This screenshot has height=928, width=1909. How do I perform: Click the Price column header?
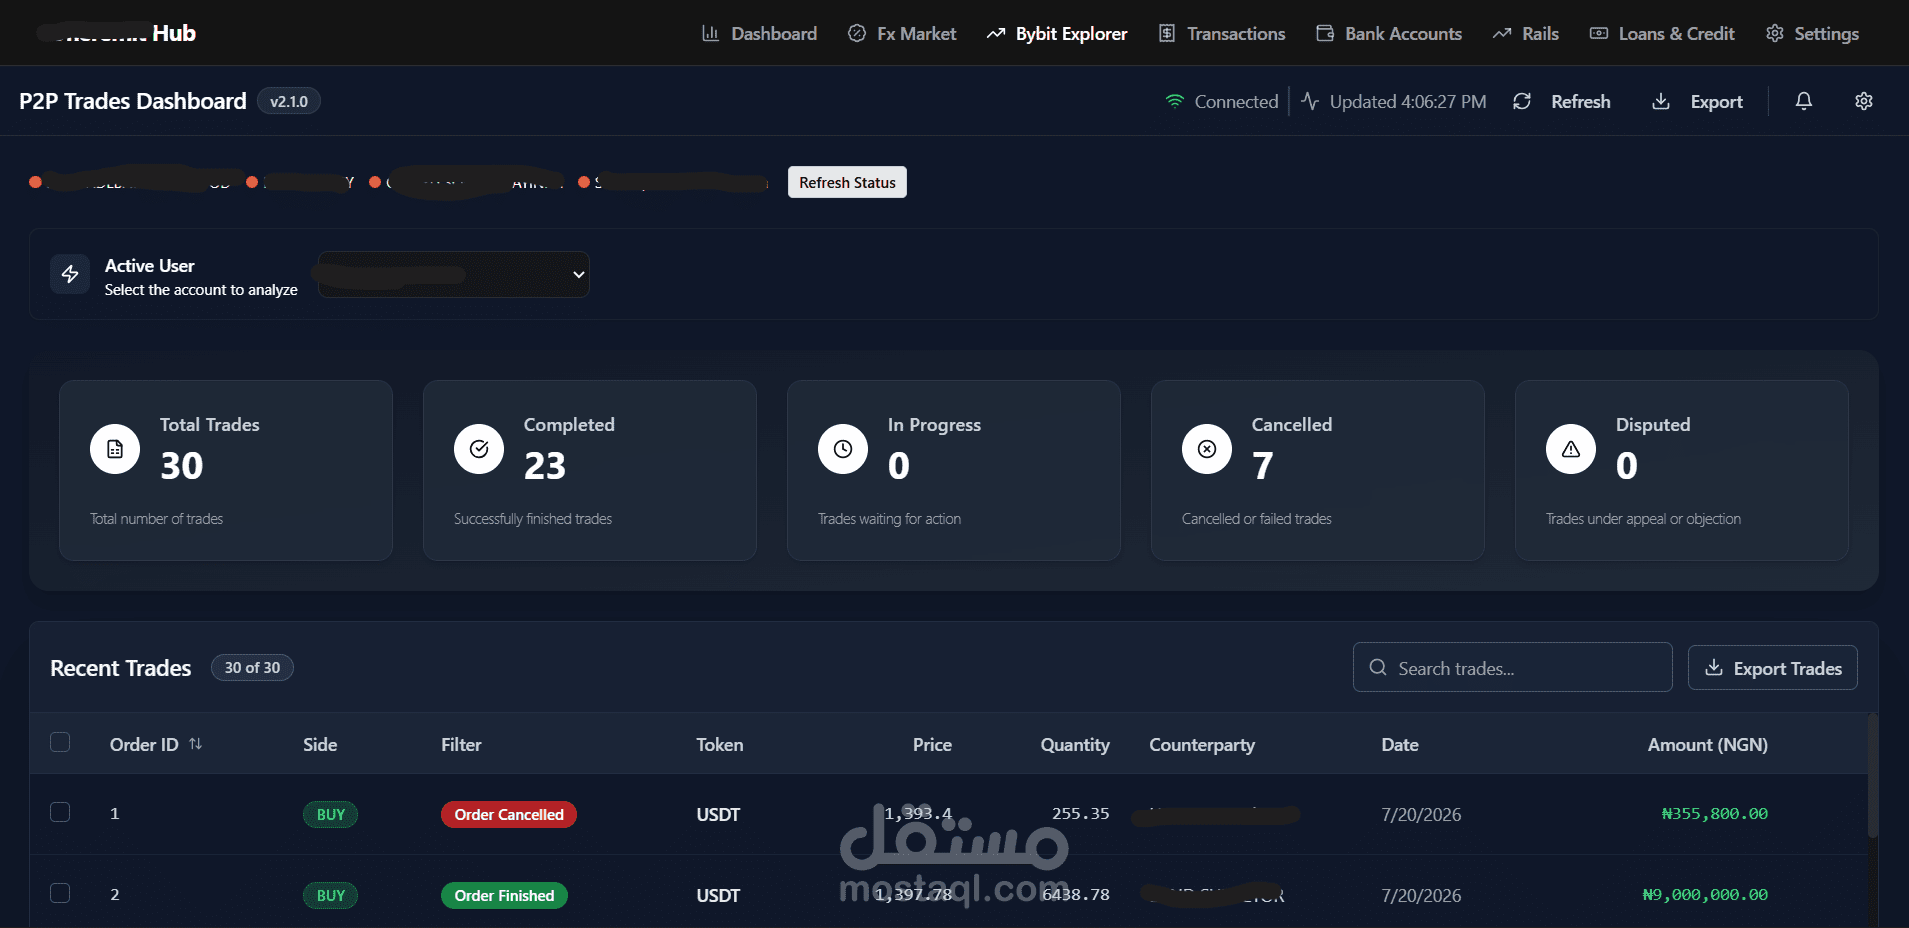point(932,745)
